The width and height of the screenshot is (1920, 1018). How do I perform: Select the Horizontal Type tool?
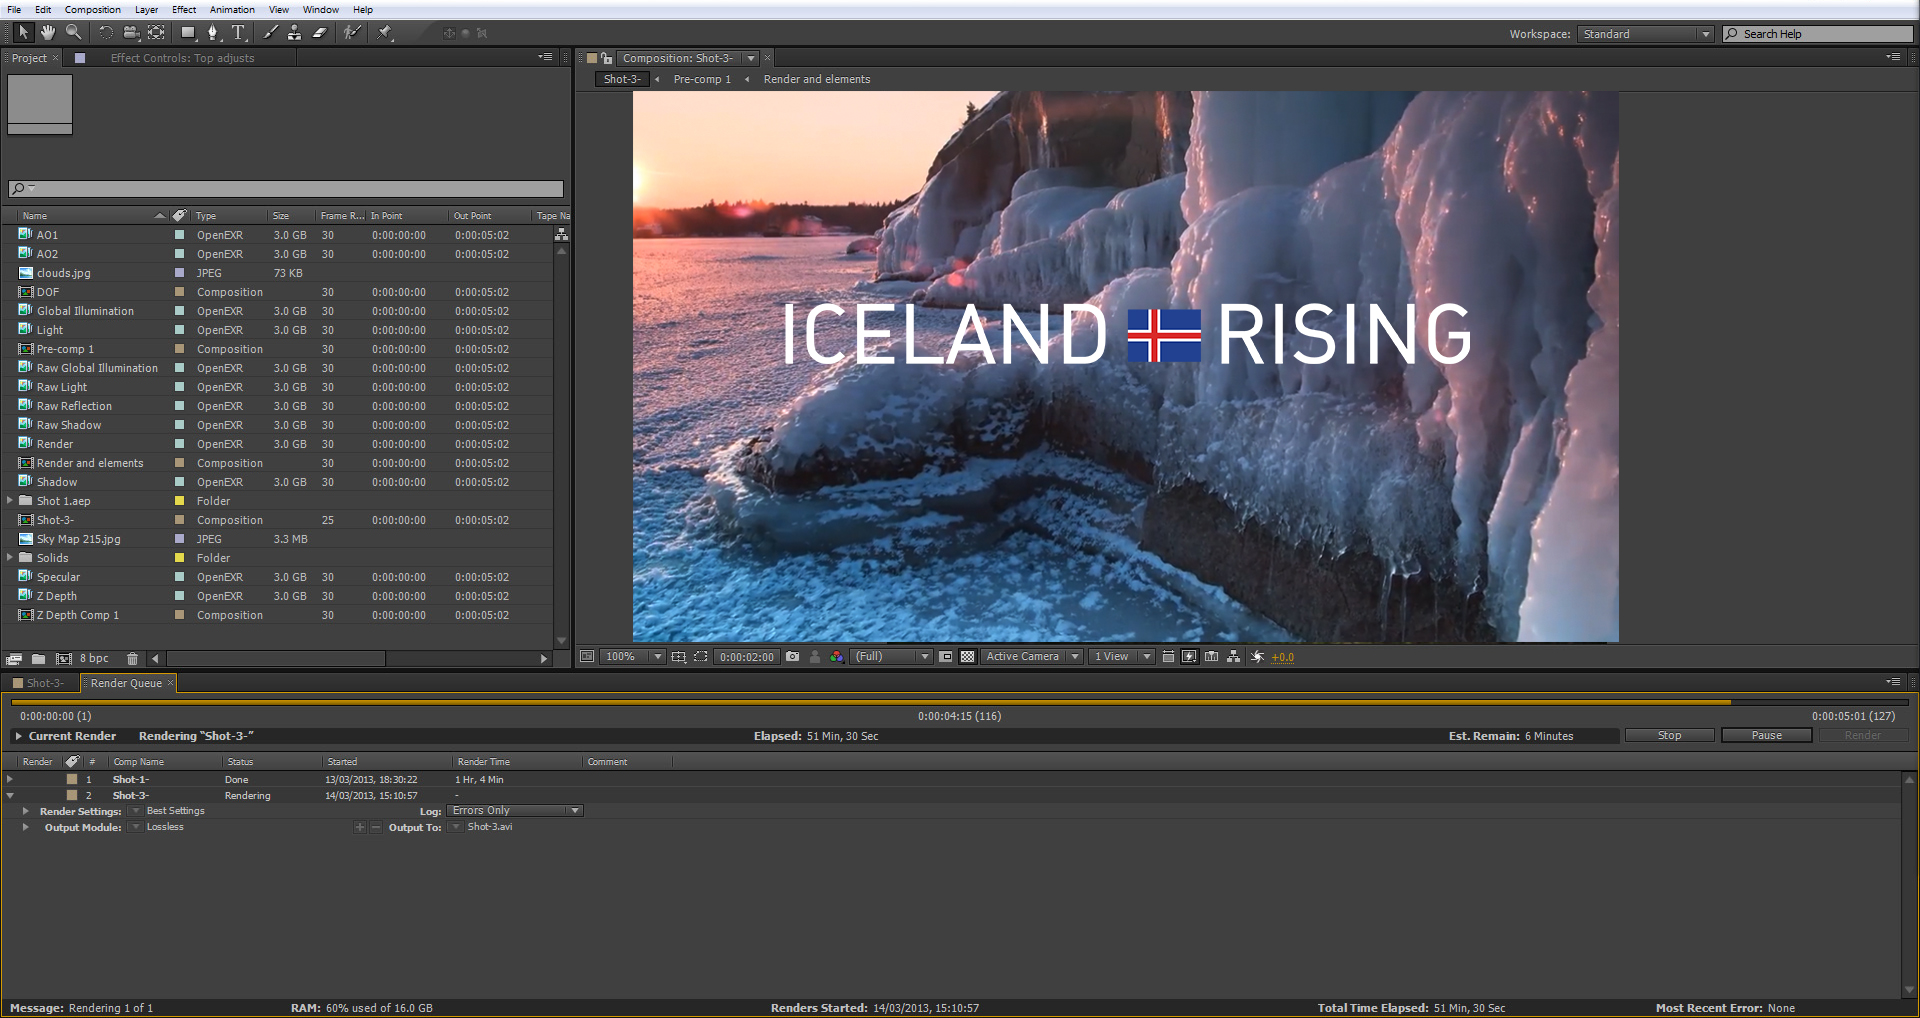click(238, 32)
